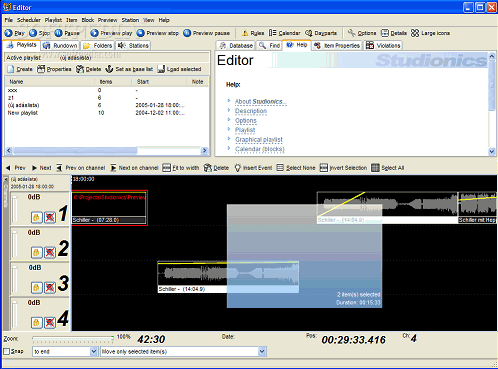Open the 'to end' snap dropdown
The height and width of the screenshot is (369, 498).
(94, 351)
